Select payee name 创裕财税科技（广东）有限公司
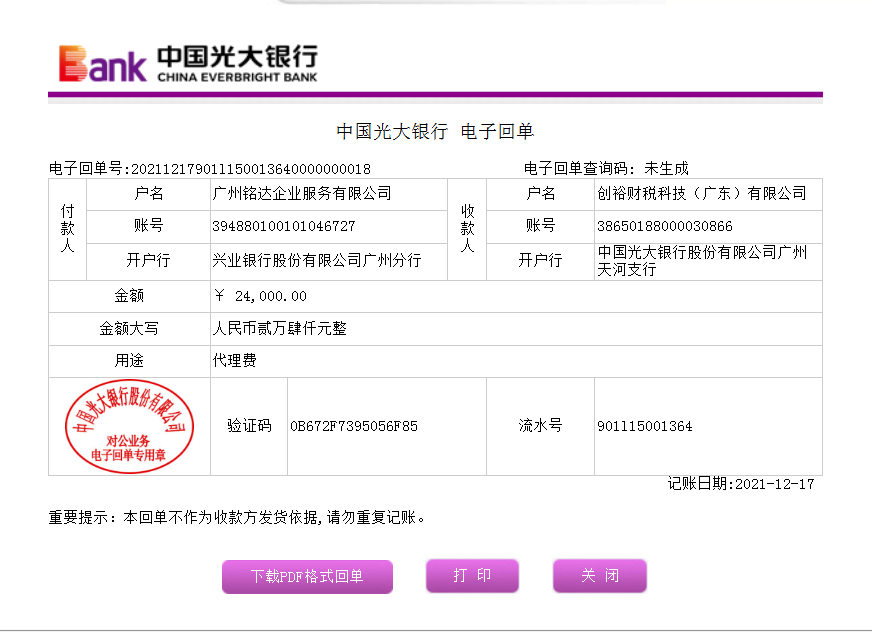The width and height of the screenshot is (872, 632). point(701,194)
